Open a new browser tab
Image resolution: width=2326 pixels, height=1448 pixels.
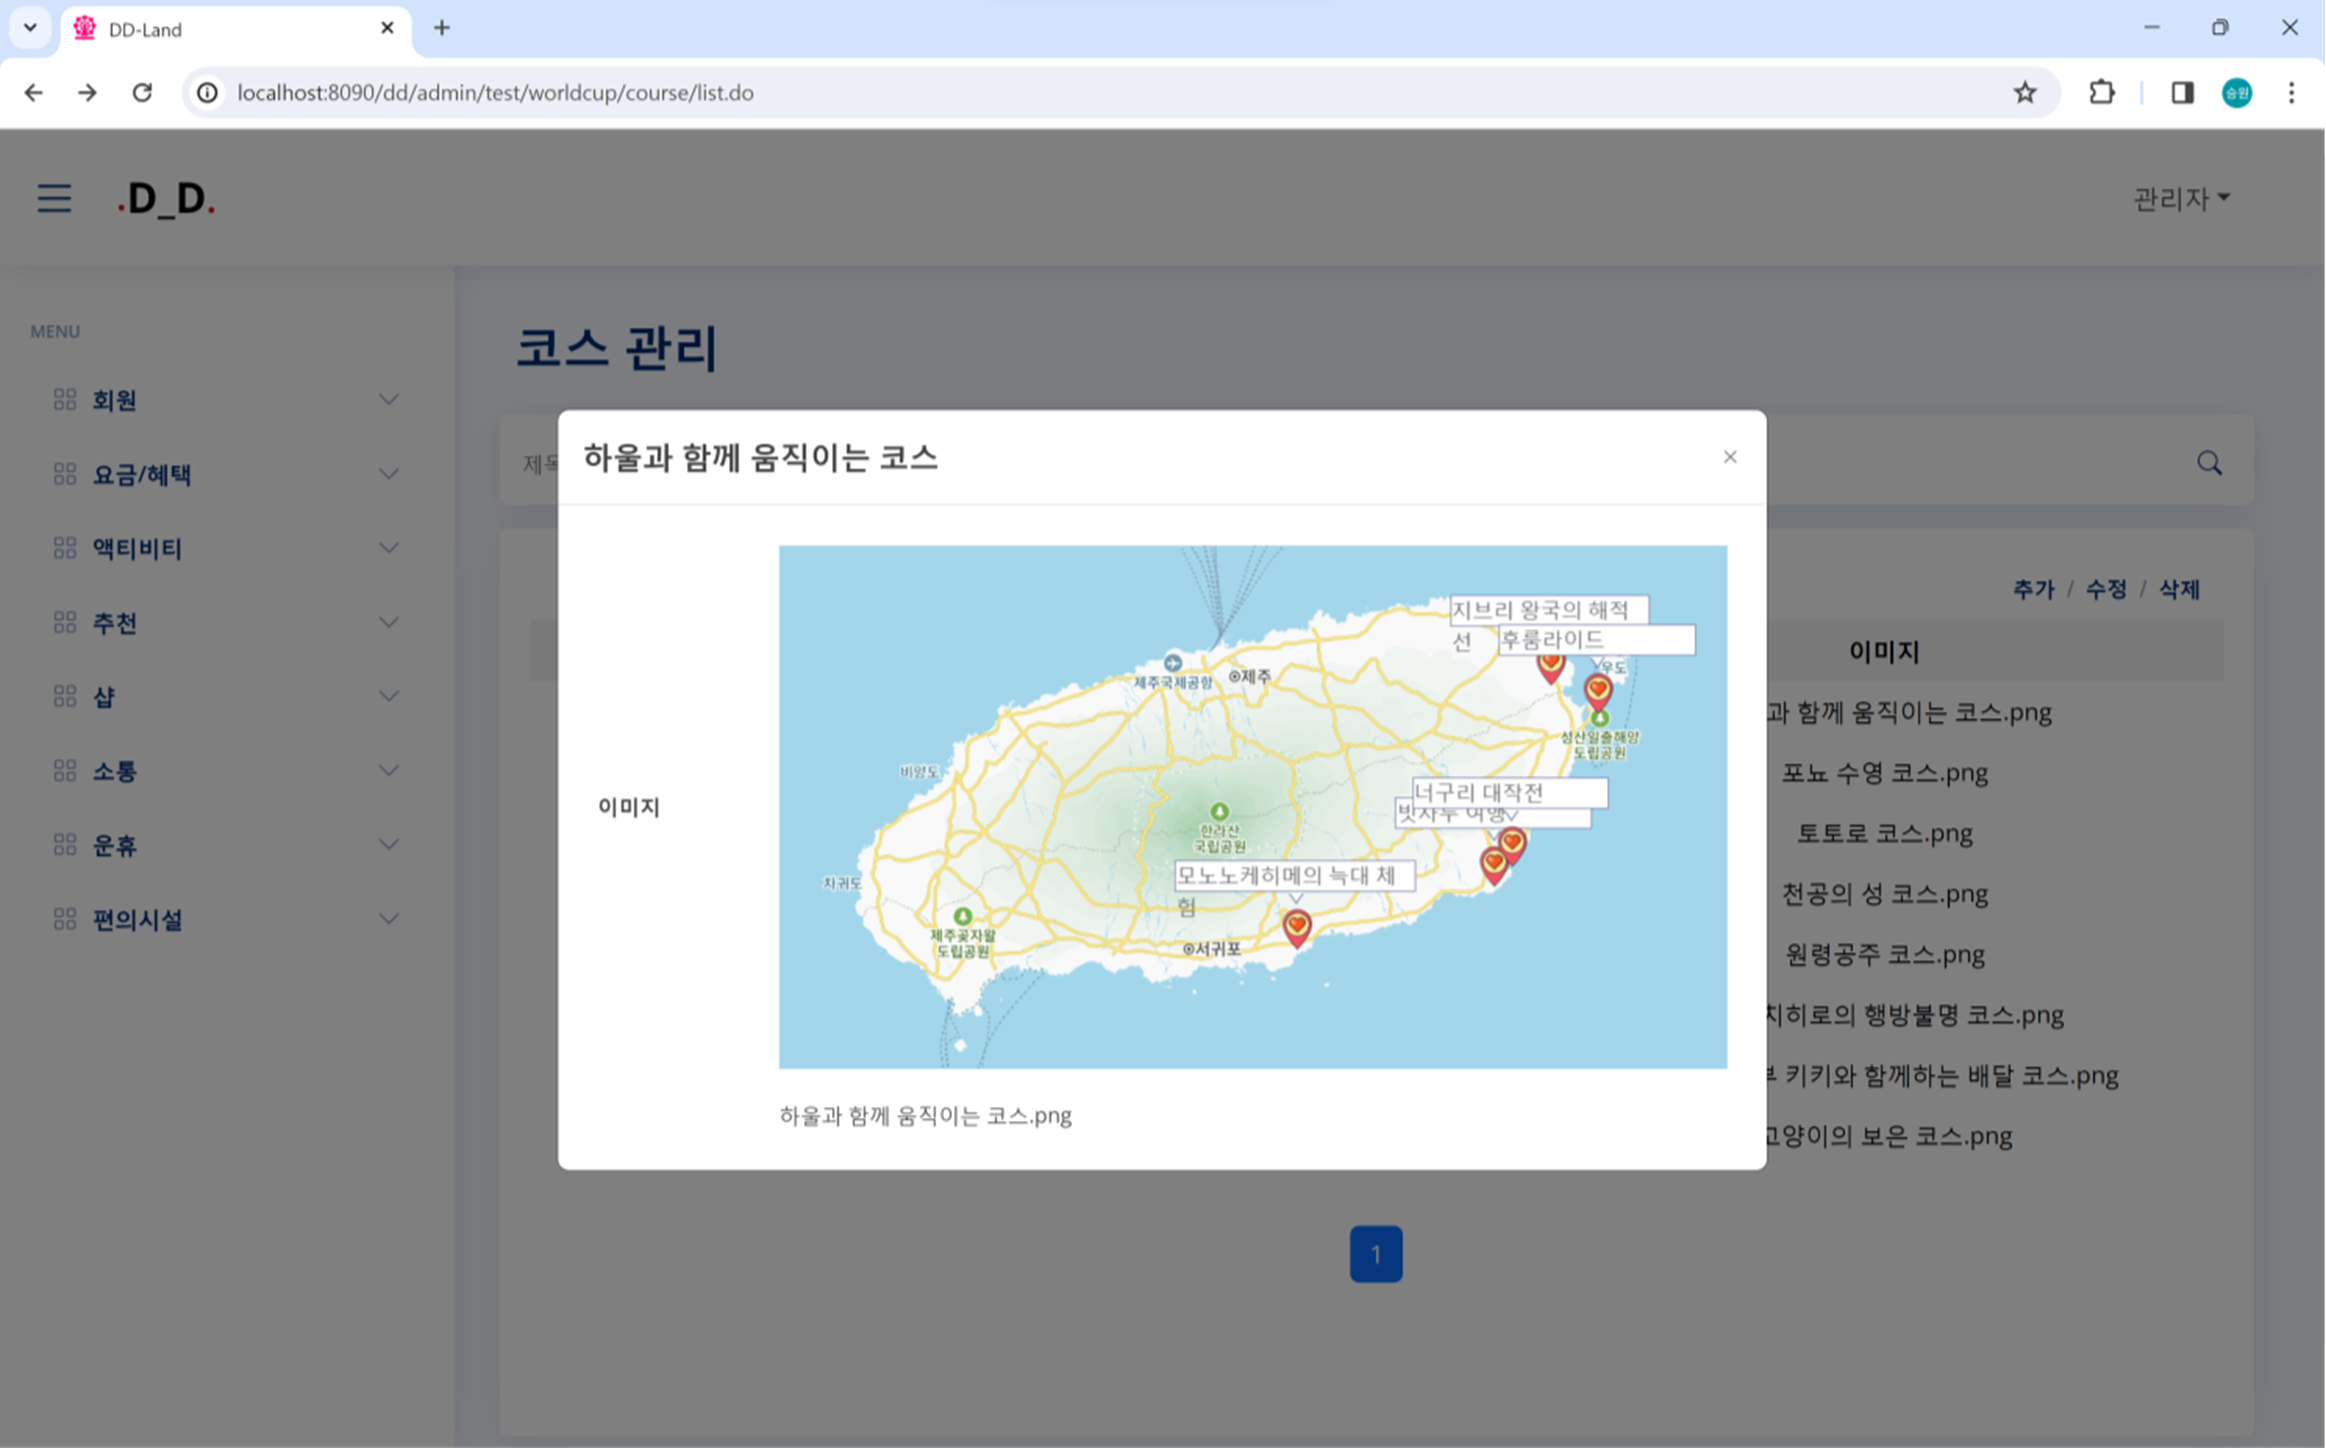442,28
